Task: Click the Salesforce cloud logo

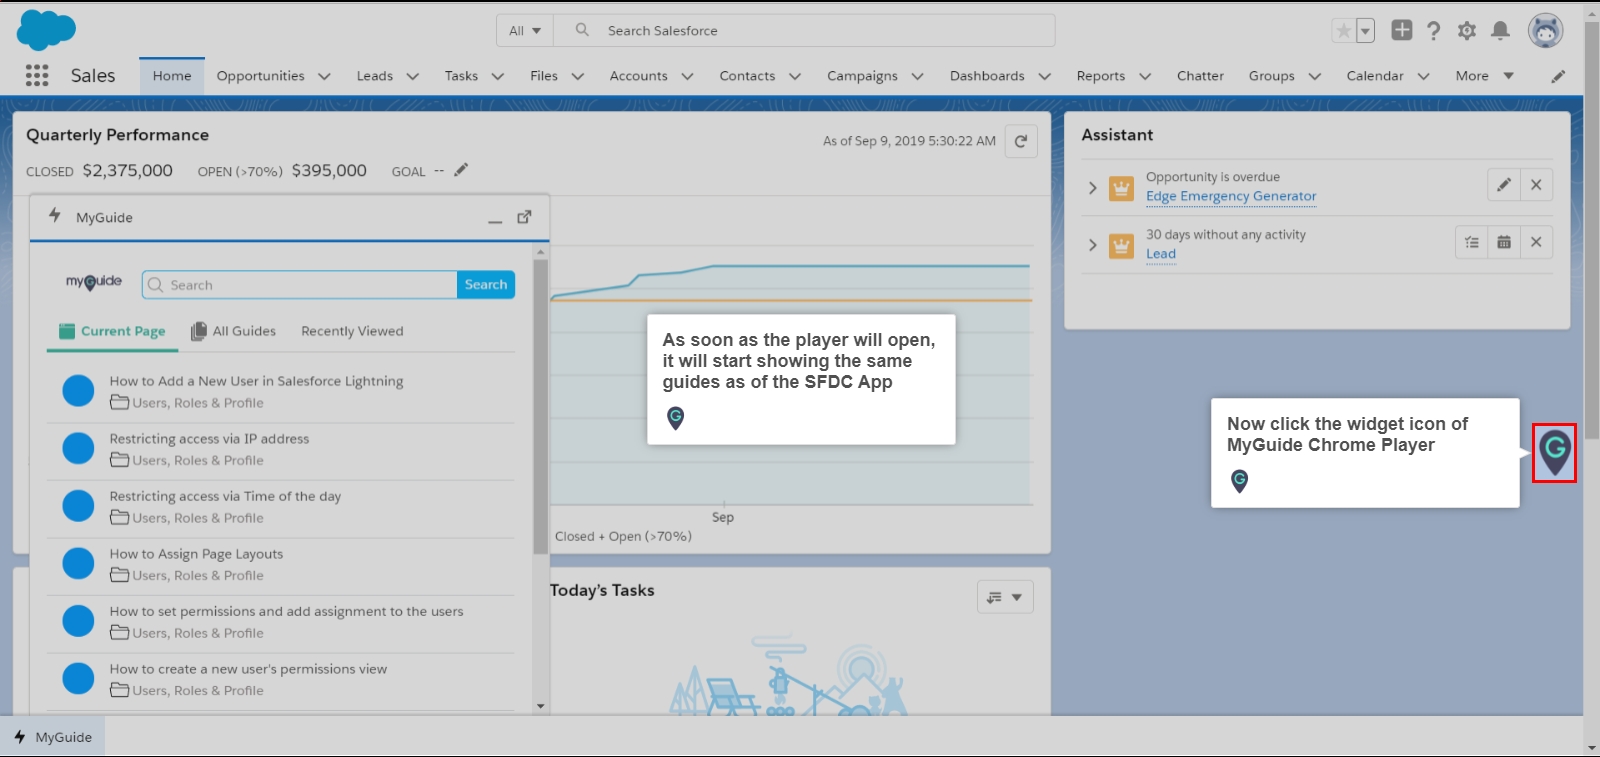Action: point(46,30)
